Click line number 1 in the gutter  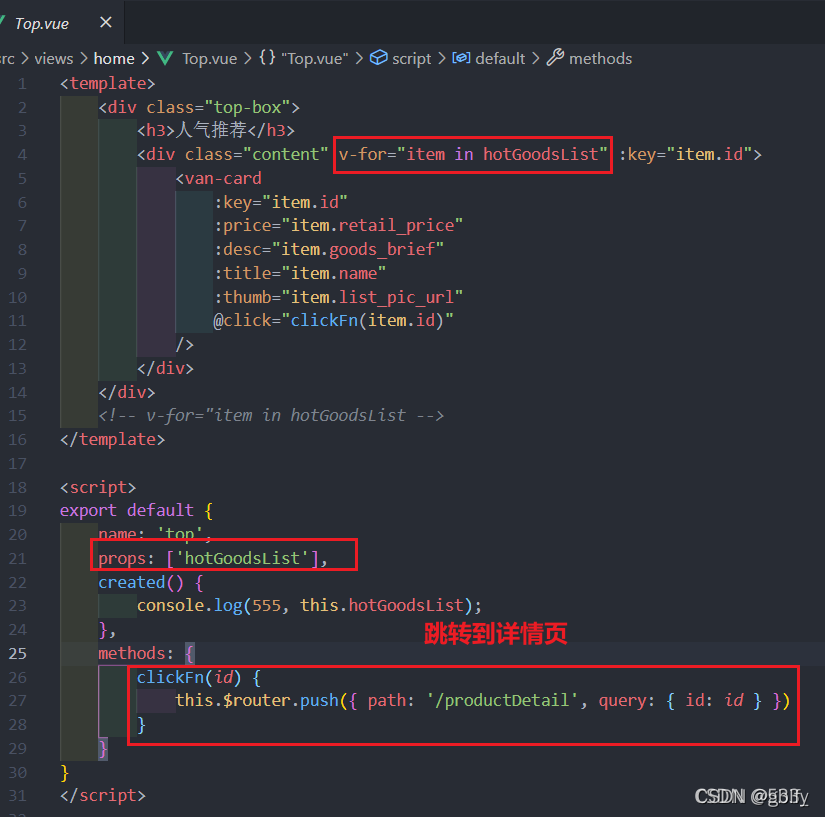(22, 84)
